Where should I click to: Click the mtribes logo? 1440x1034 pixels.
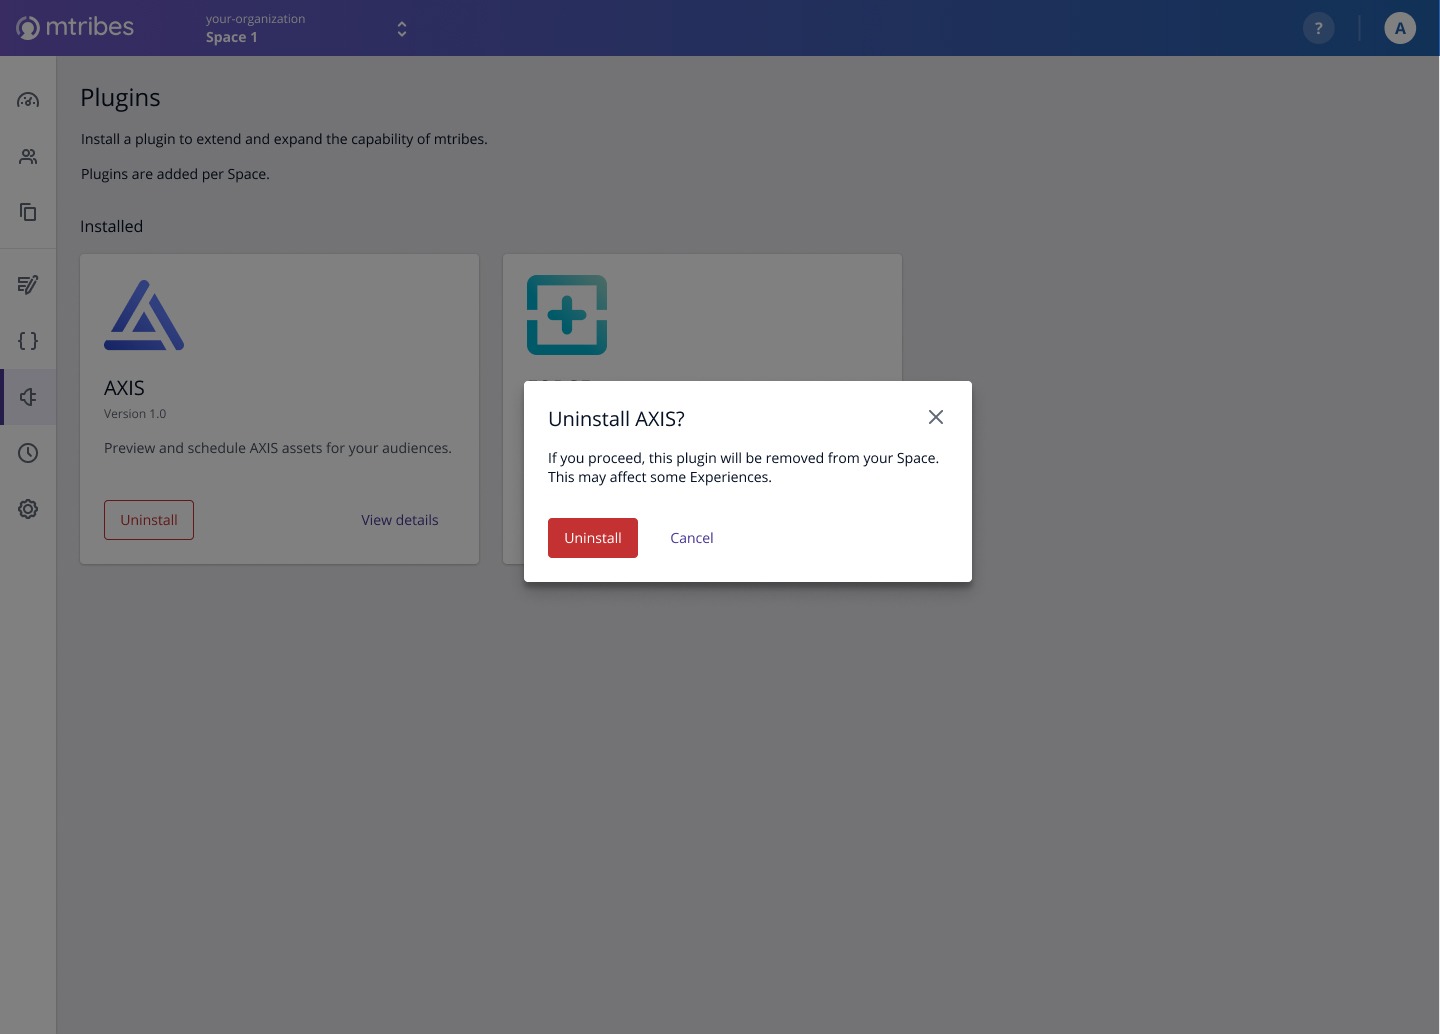click(75, 28)
